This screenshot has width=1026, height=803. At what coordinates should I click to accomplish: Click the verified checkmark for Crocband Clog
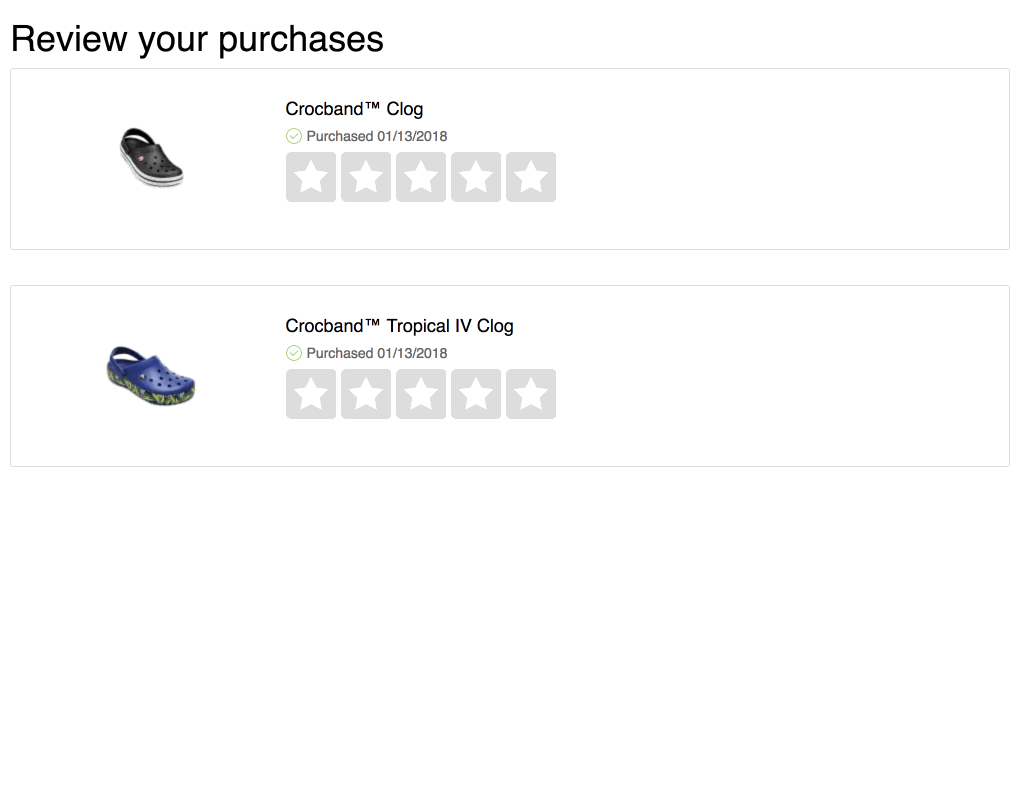294,136
